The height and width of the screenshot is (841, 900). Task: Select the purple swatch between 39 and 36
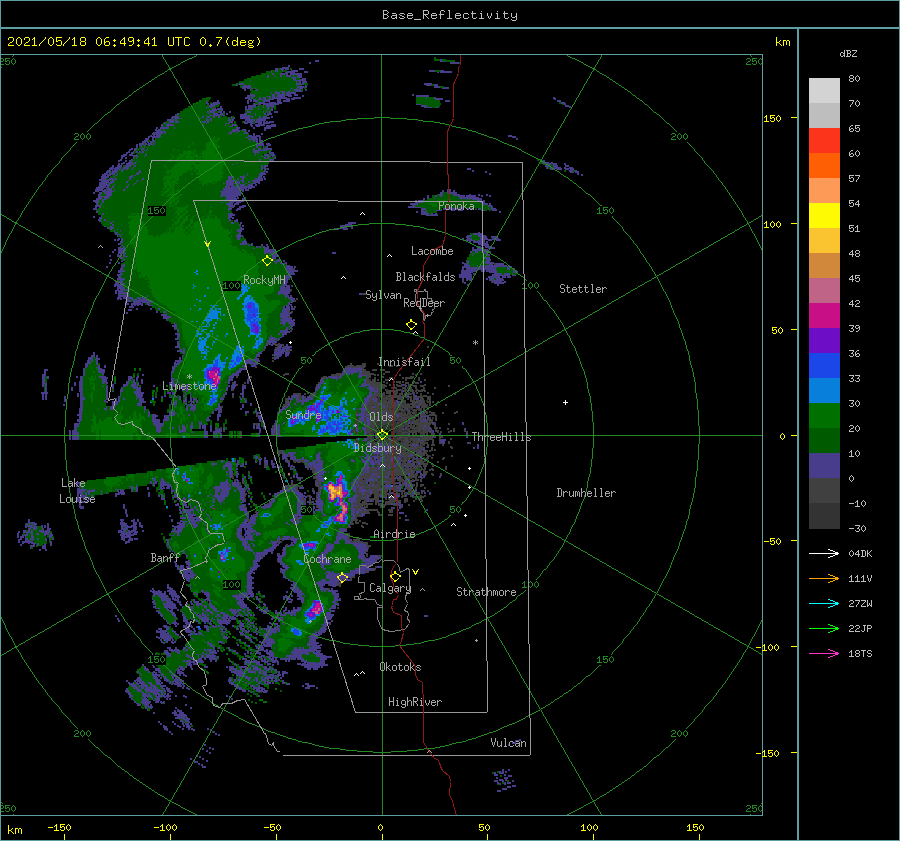click(824, 341)
